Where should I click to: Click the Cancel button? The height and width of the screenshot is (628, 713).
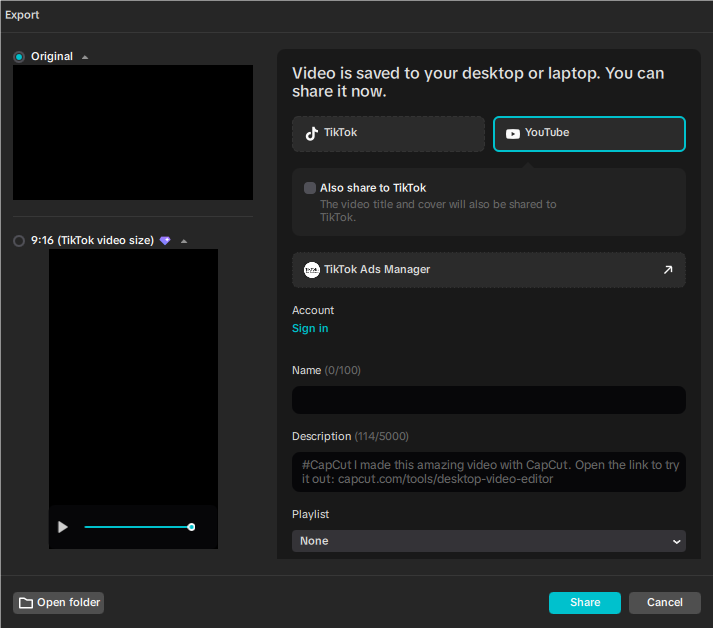click(665, 603)
